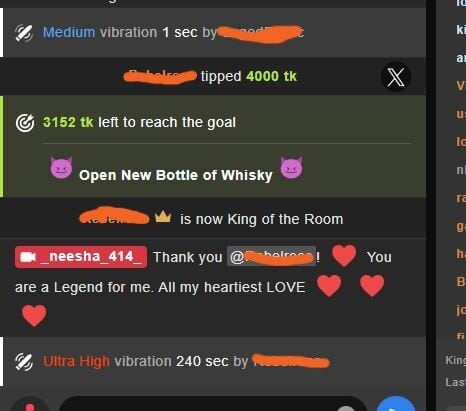Click the message input field
The width and height of the screenshot is (466, 411).
coord(213,404)
